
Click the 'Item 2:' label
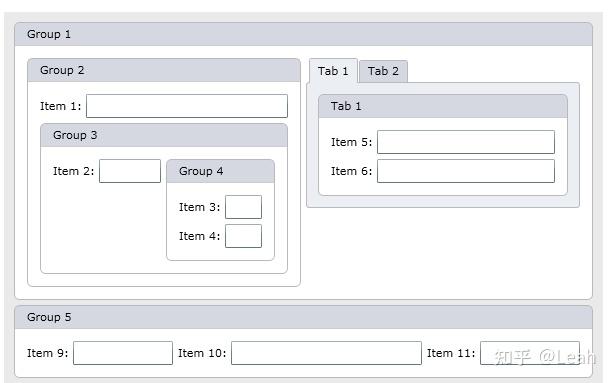point(73,171)
